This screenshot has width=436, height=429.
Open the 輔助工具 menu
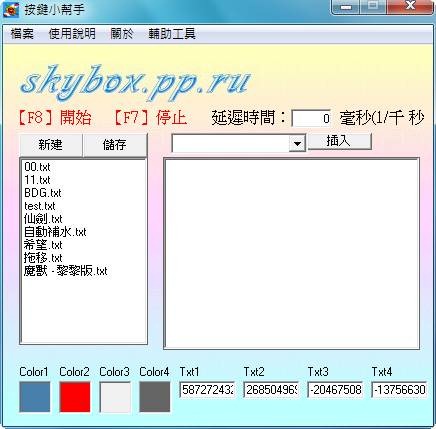pos(172,34)
